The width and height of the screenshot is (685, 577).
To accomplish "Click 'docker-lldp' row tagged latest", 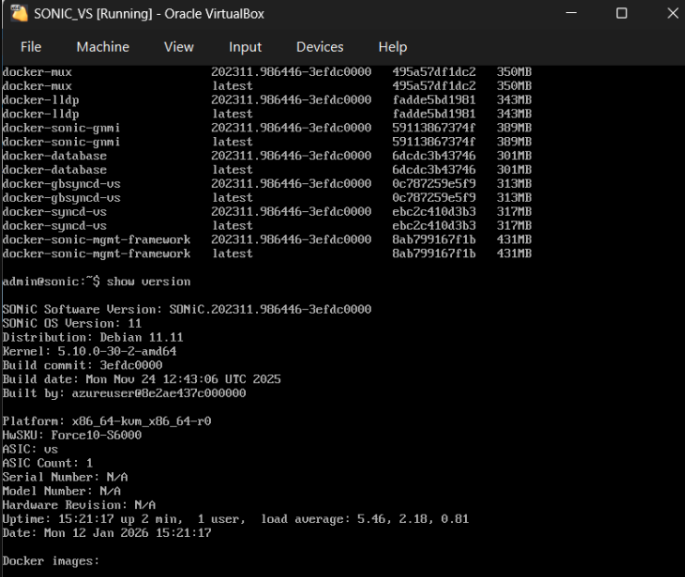I will pos(267,114).
